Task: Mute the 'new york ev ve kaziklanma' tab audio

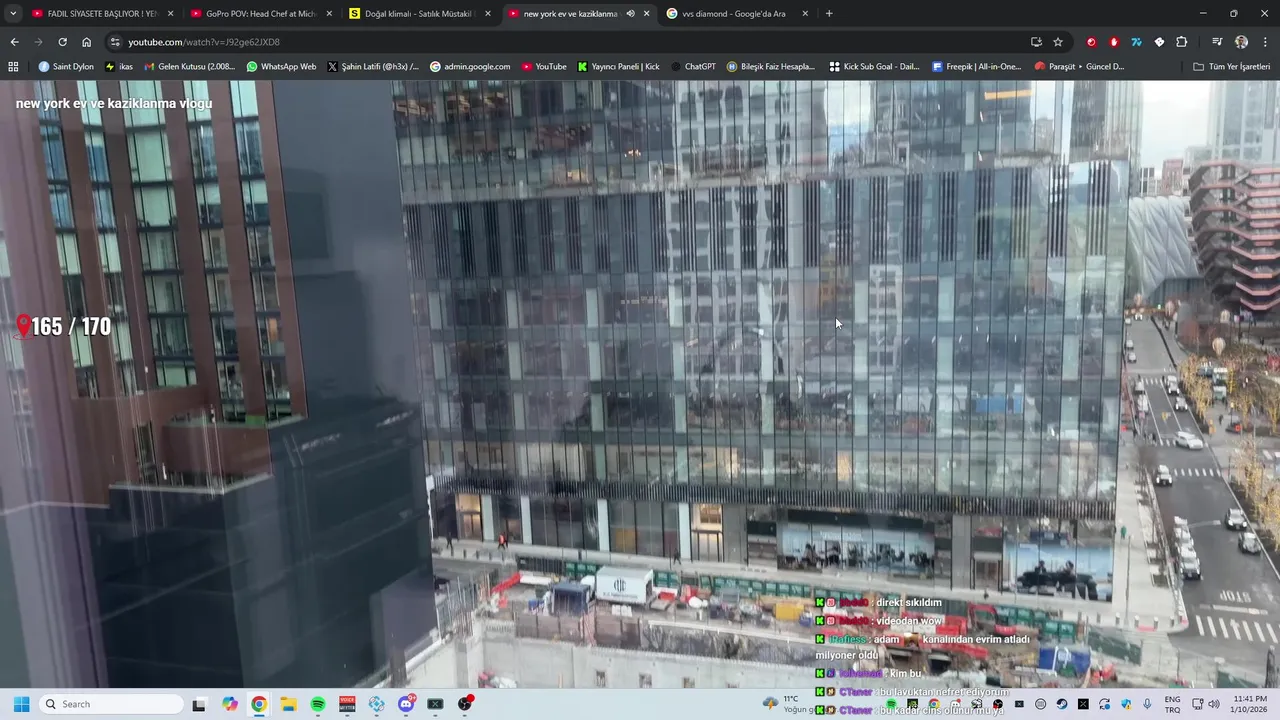Action: 630,14
